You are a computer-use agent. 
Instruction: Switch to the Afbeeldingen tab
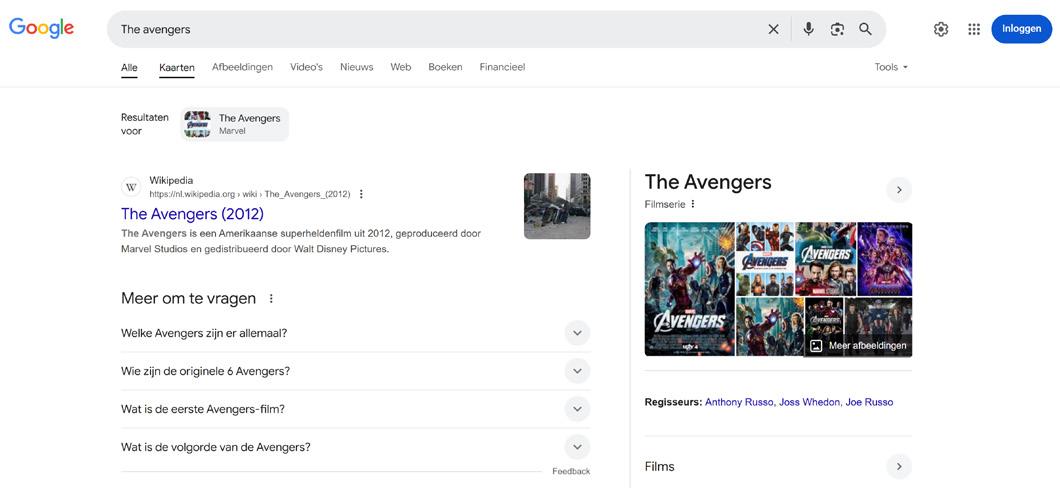point(242,67)
